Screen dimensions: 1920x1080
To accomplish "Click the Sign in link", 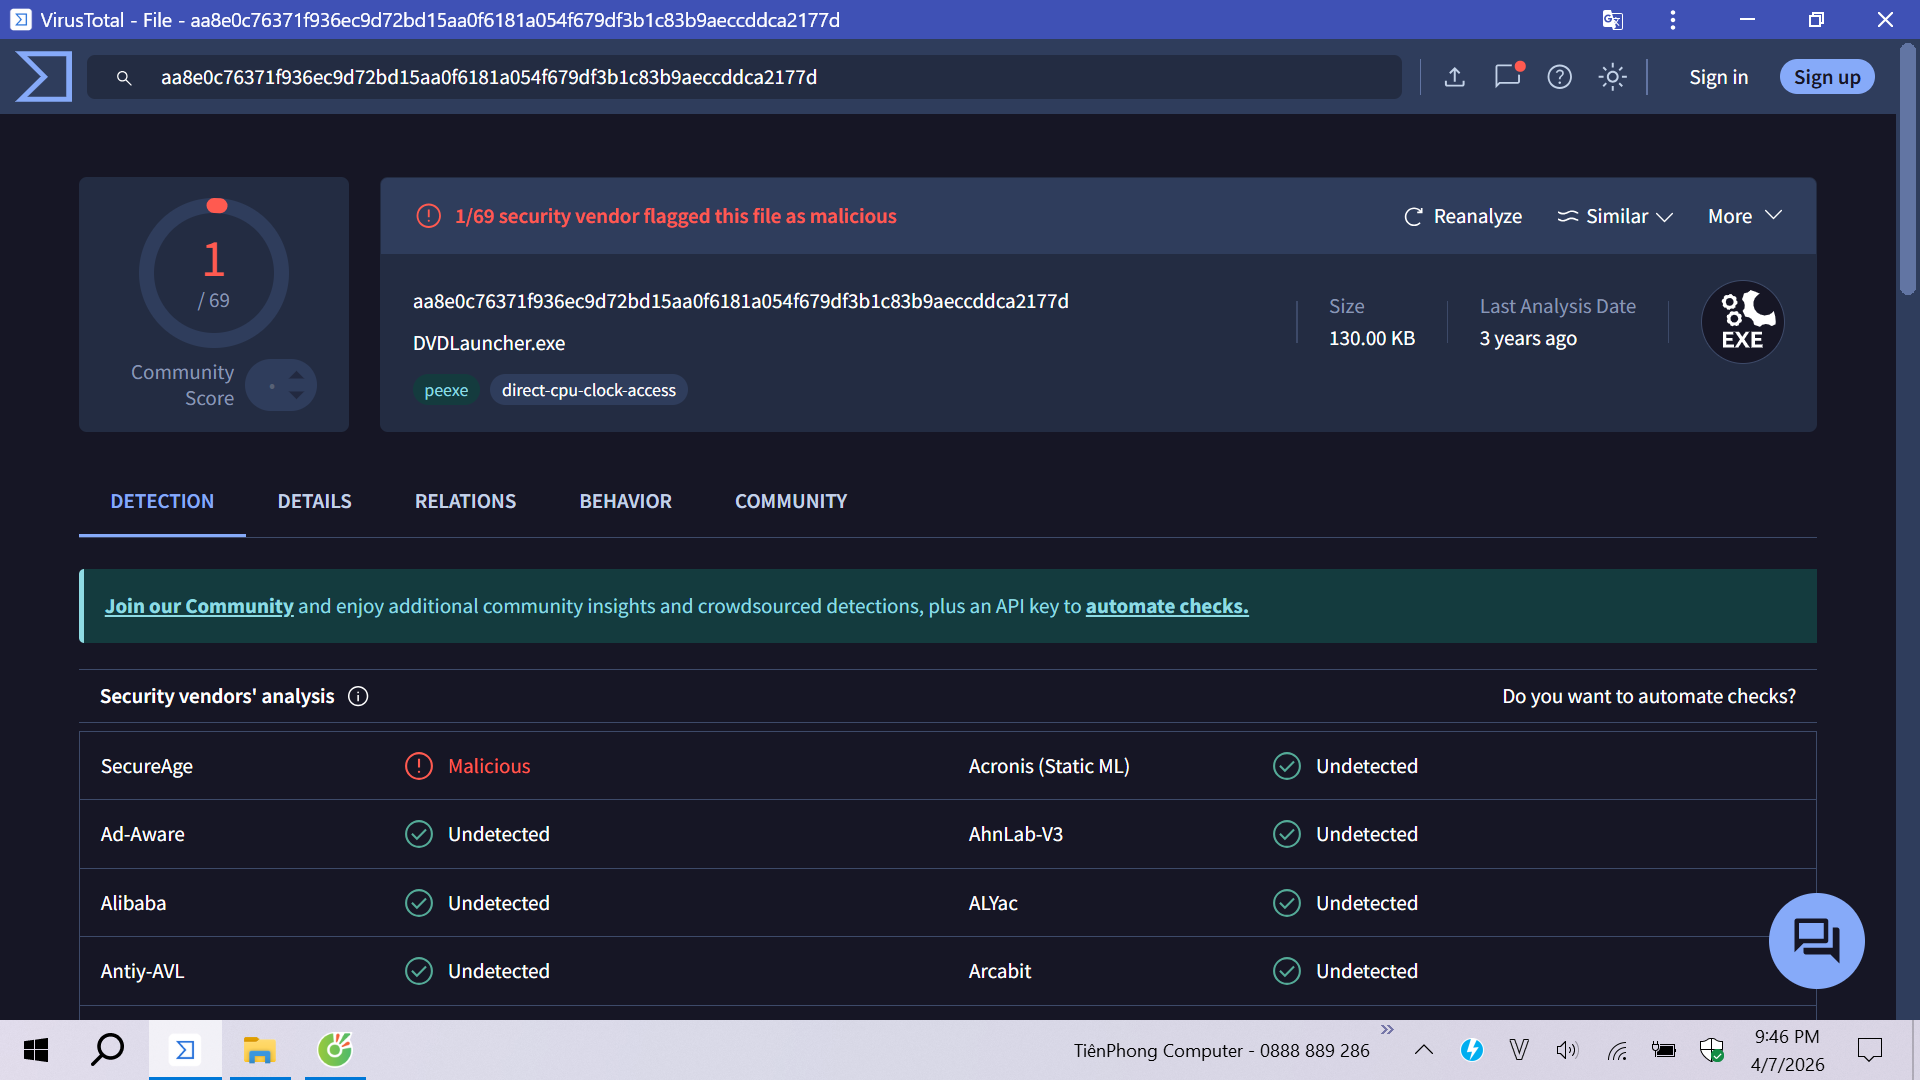I will [1718, 77].
